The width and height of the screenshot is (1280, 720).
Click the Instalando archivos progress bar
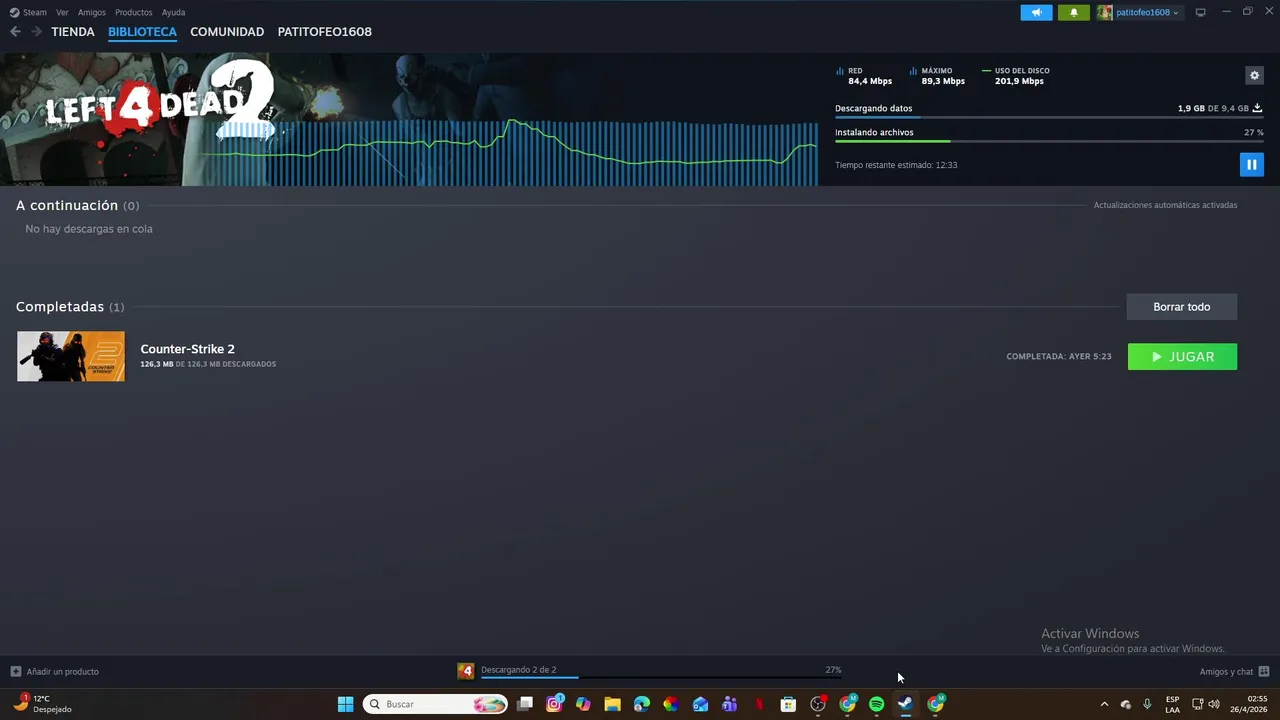[1049, 141]
